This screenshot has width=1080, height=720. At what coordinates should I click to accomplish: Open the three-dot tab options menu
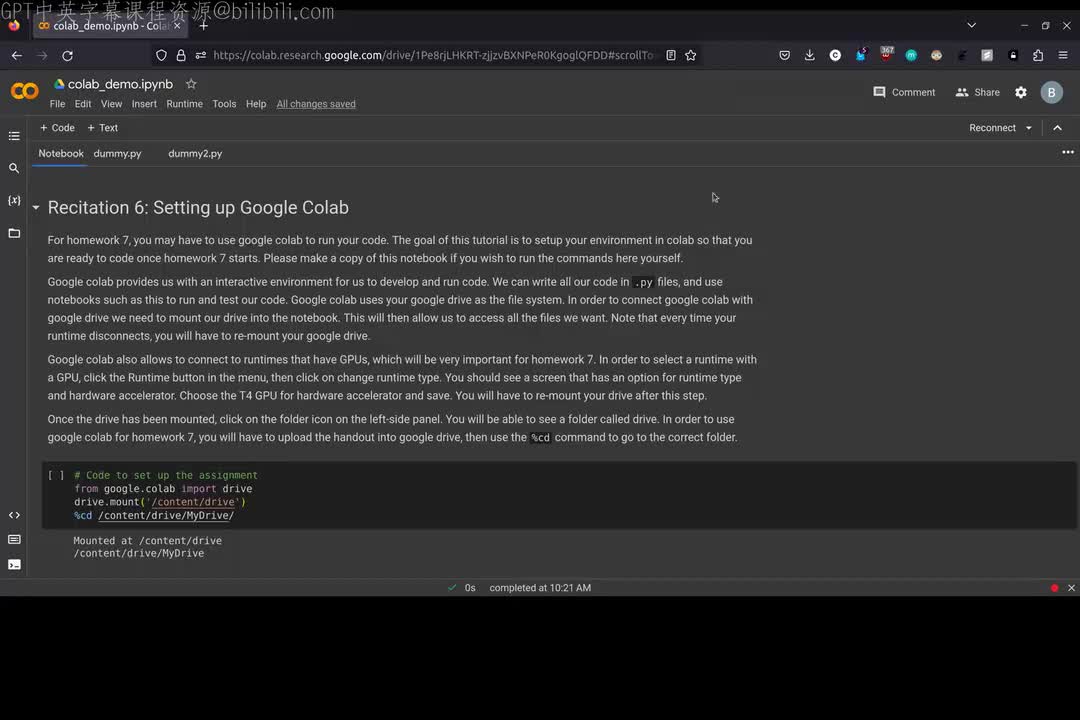[x=1068, y=152]
